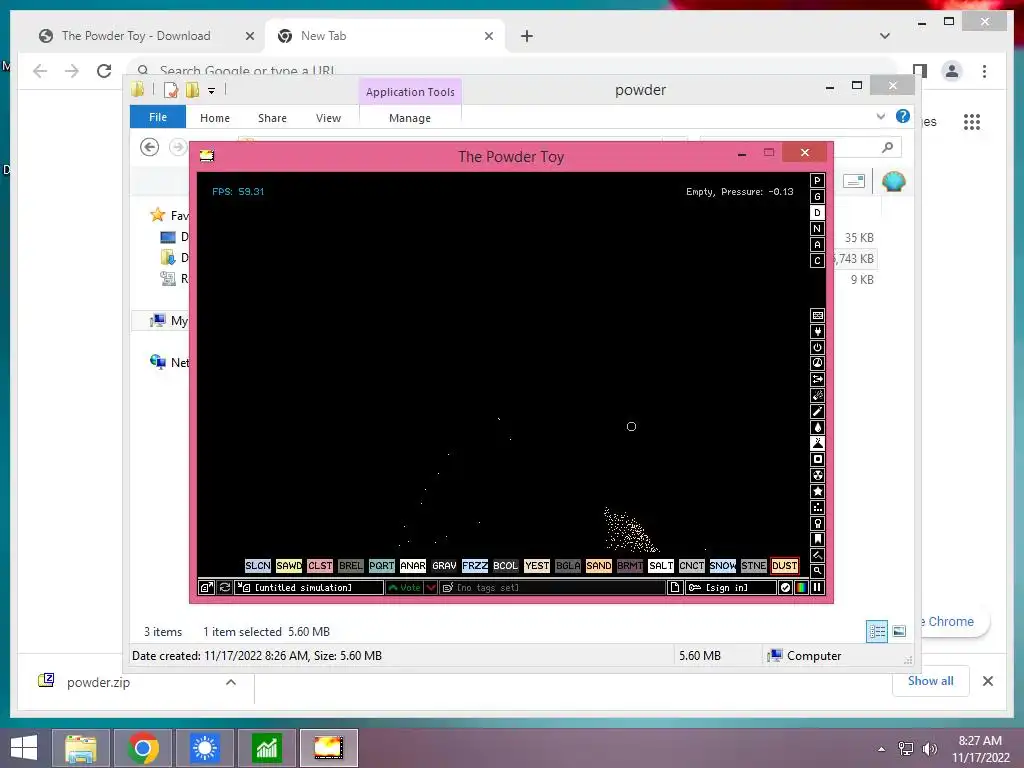Screen dimensions: 1024x768
Task: Reload the simulation with refresh icon
Action: (225, 588)
